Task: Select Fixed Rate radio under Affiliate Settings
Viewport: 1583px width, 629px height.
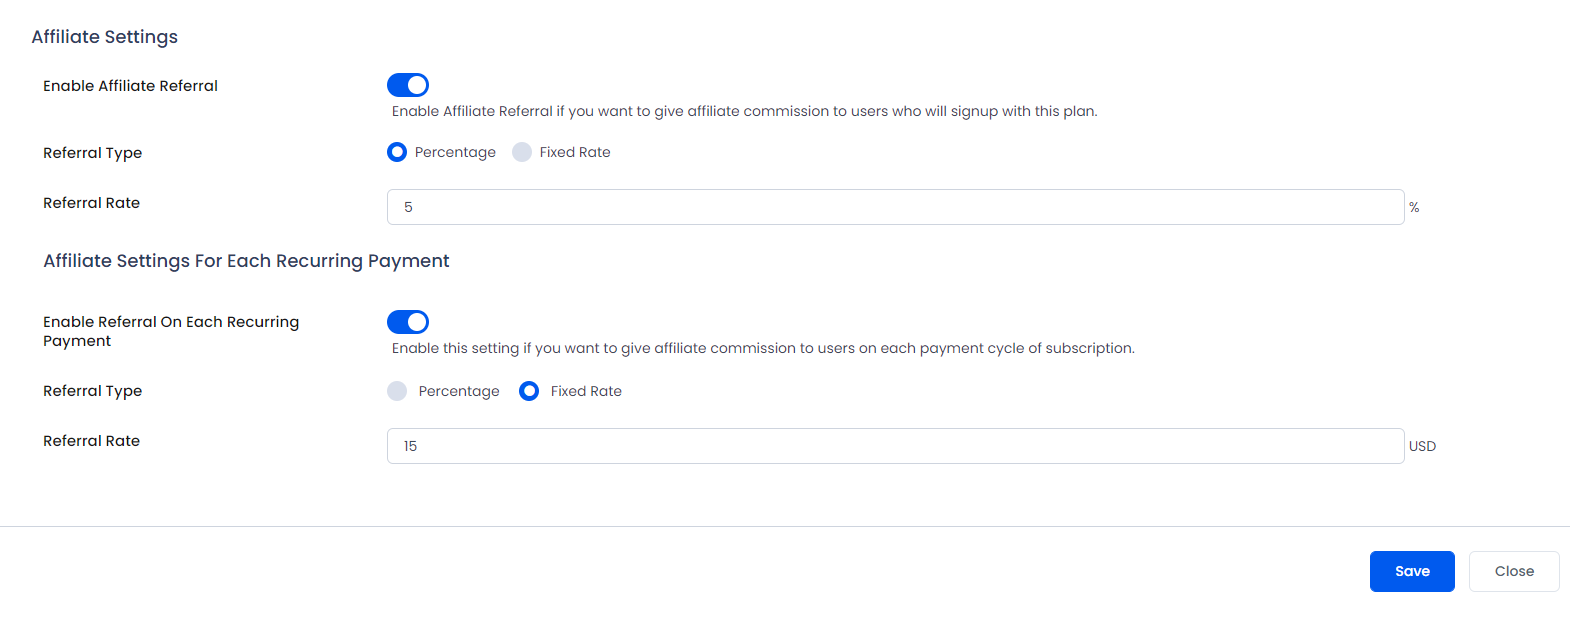Action: [522, 152]
